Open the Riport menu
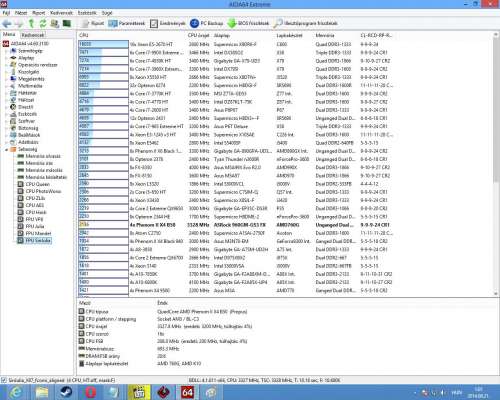The image size is (500, 400). tap(39, 13)
